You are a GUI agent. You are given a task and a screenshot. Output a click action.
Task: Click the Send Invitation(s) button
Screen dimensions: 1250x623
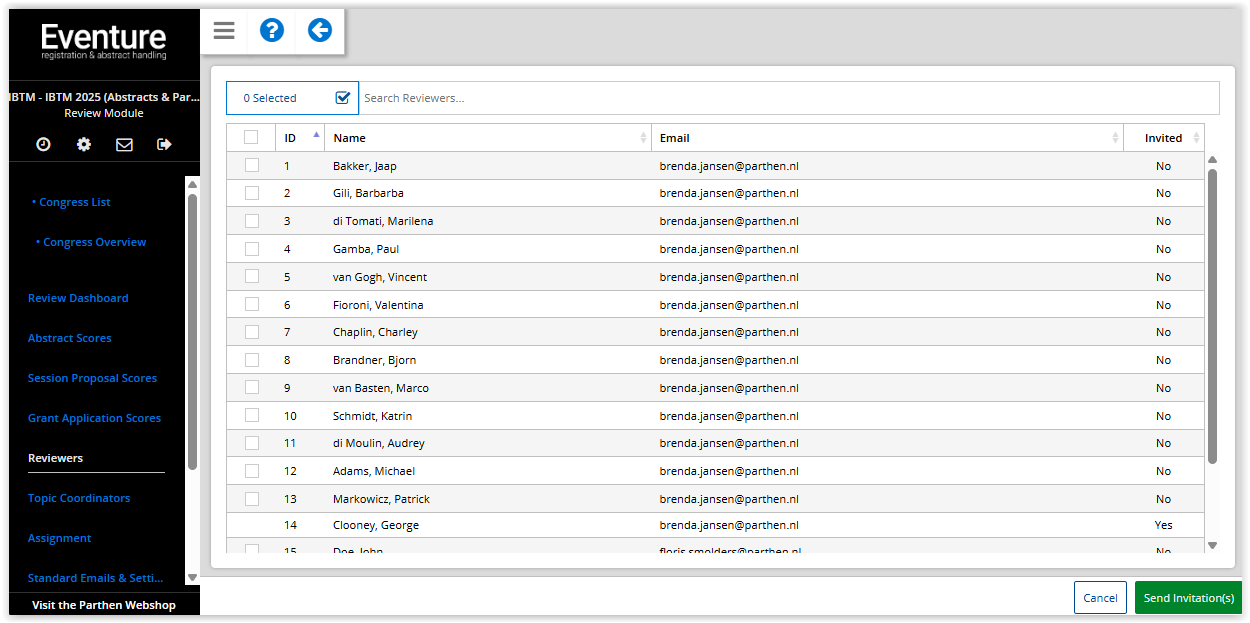[x=1188, y=598]
